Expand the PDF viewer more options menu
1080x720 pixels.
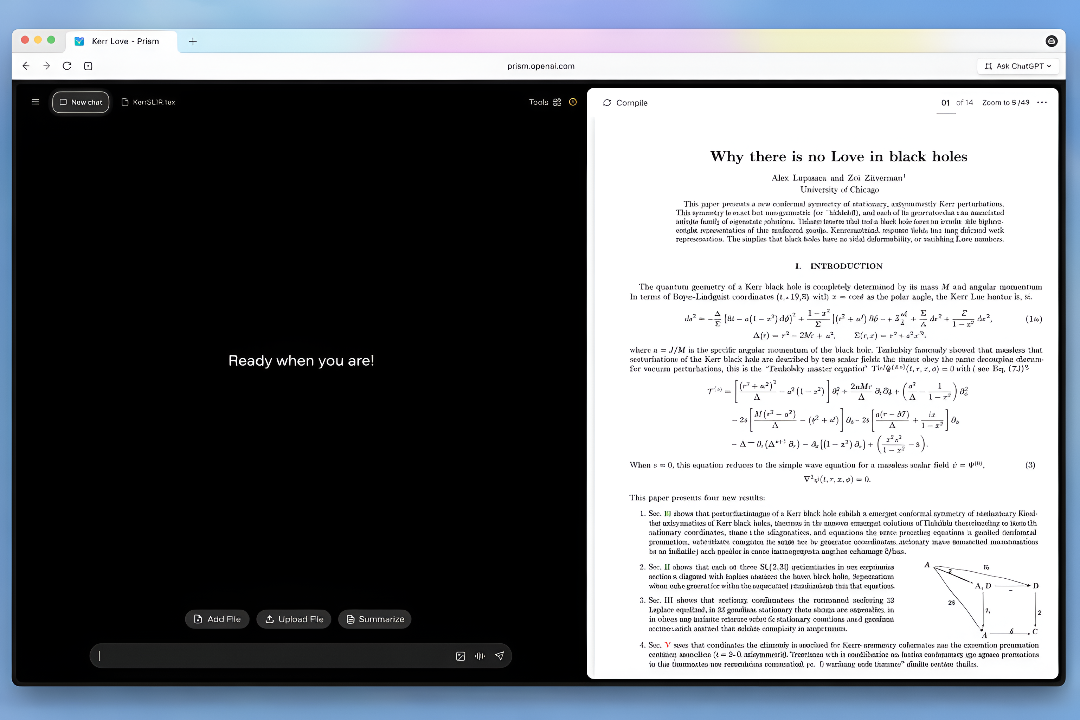pyautogui.click(x=1042, y=102)
